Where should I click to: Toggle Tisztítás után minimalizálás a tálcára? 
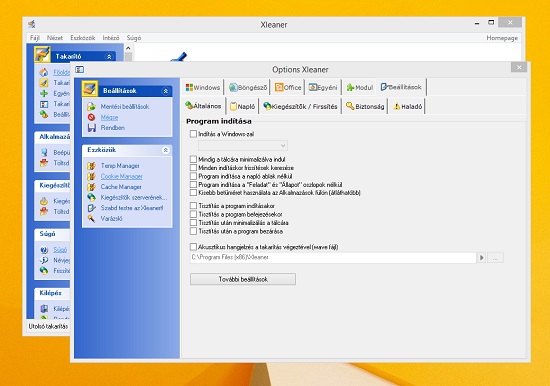click(193, 223)
